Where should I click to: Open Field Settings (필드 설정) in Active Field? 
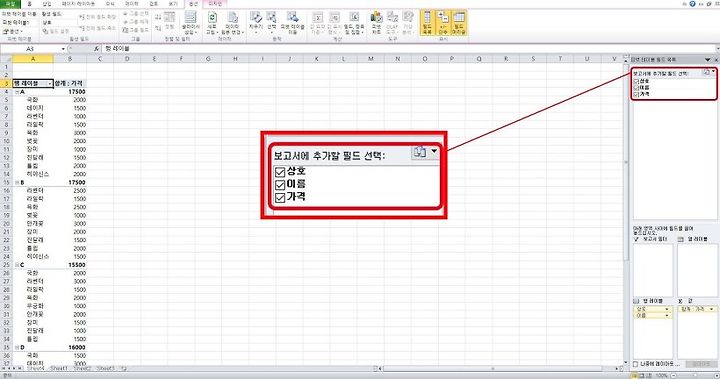coord(56,31)
